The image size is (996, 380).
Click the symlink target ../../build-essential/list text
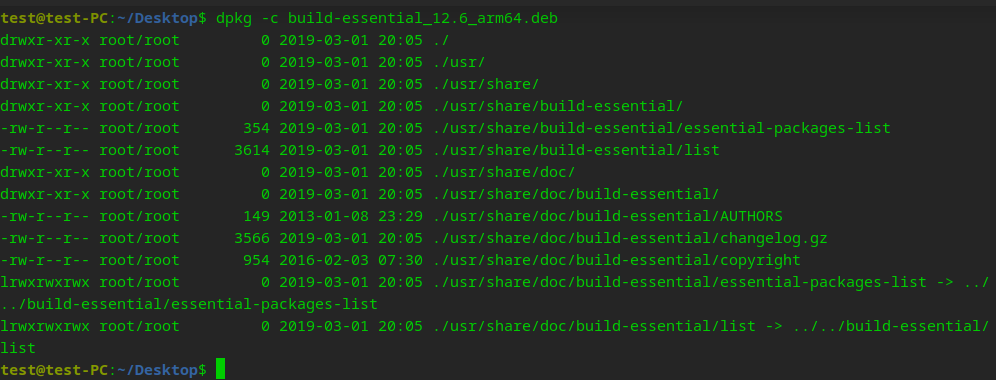(x=891, y=327)
